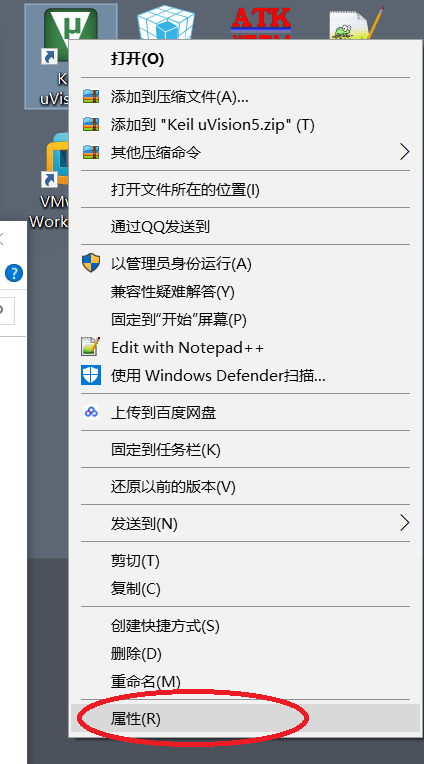The height and width of the screenshot is (764, 424).
Task: Expand the 其他压缩命令 submenu arrow
Action: coord(404,152)
